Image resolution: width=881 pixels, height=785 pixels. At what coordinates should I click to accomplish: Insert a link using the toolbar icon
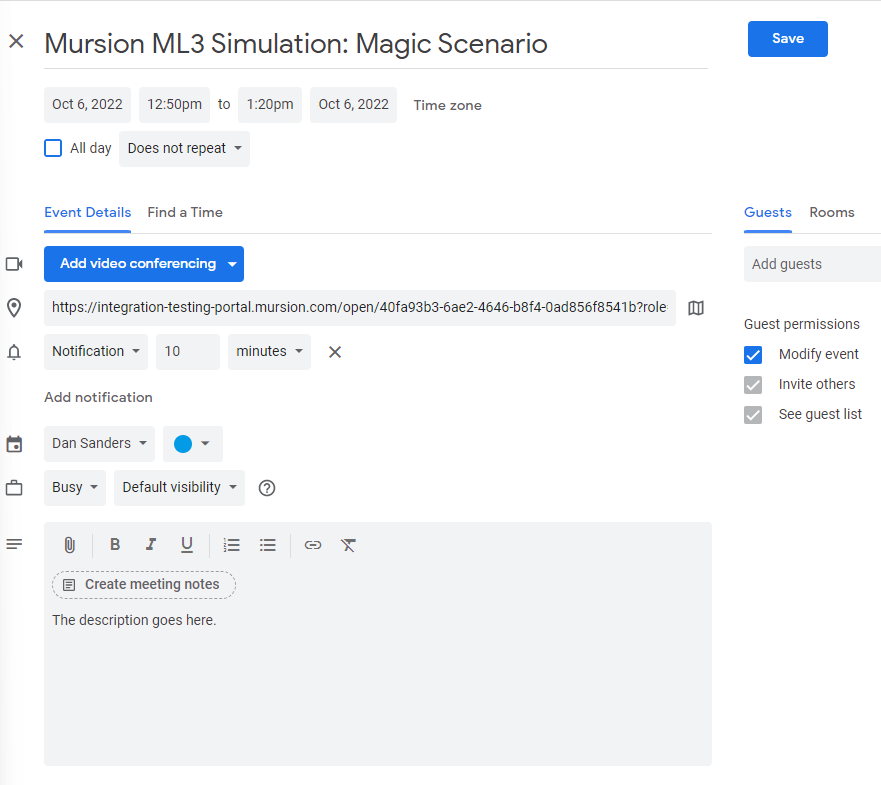pos(312,545)
